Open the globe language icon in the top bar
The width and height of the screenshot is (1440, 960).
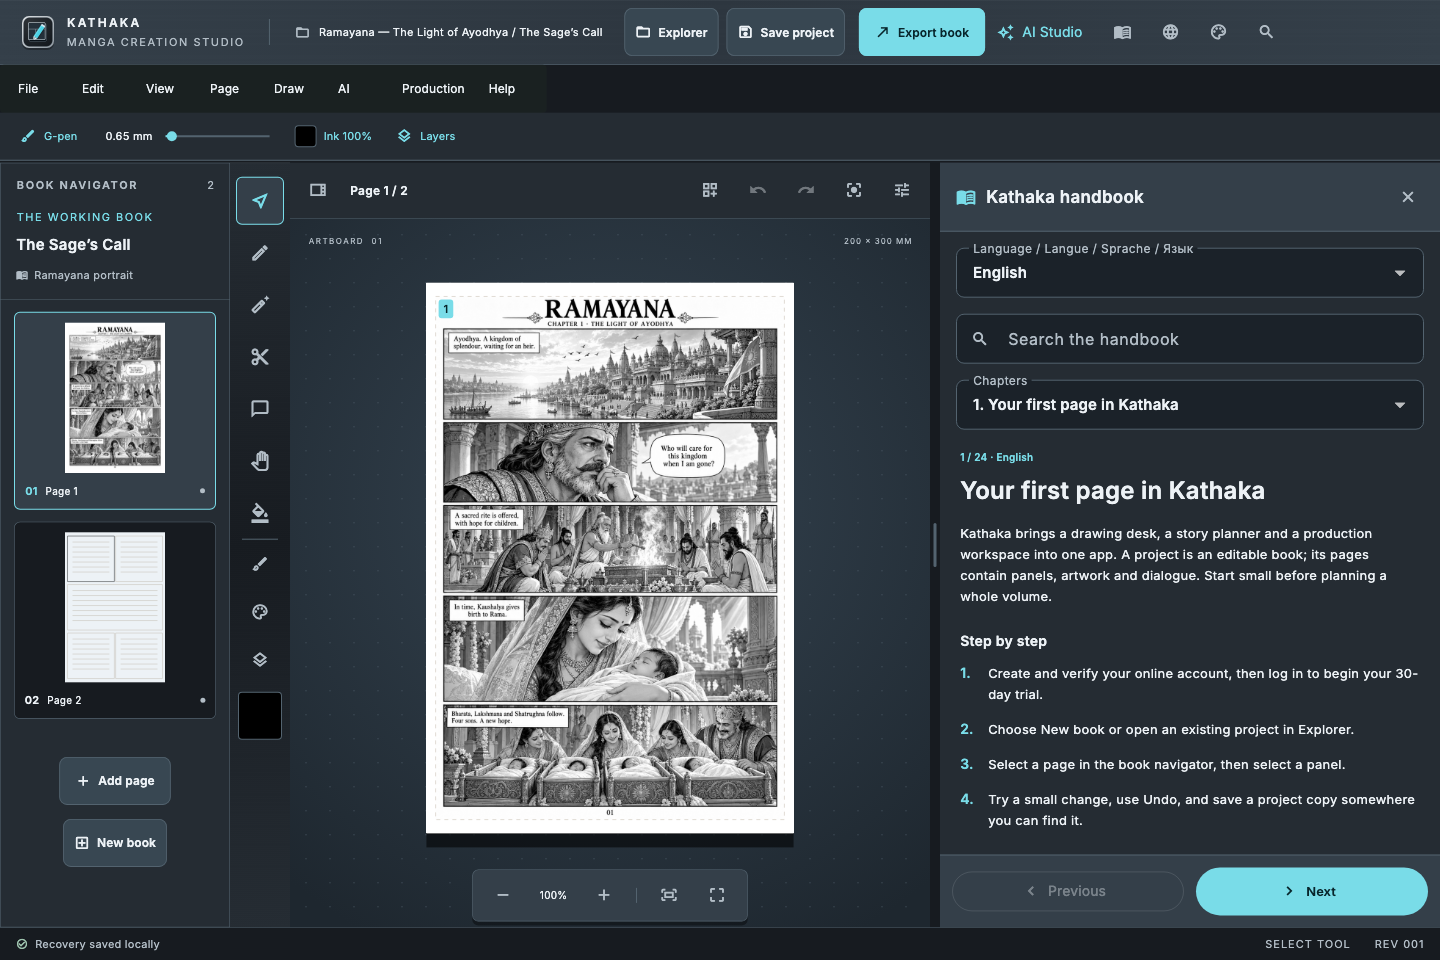click(x=1170, y=32)
